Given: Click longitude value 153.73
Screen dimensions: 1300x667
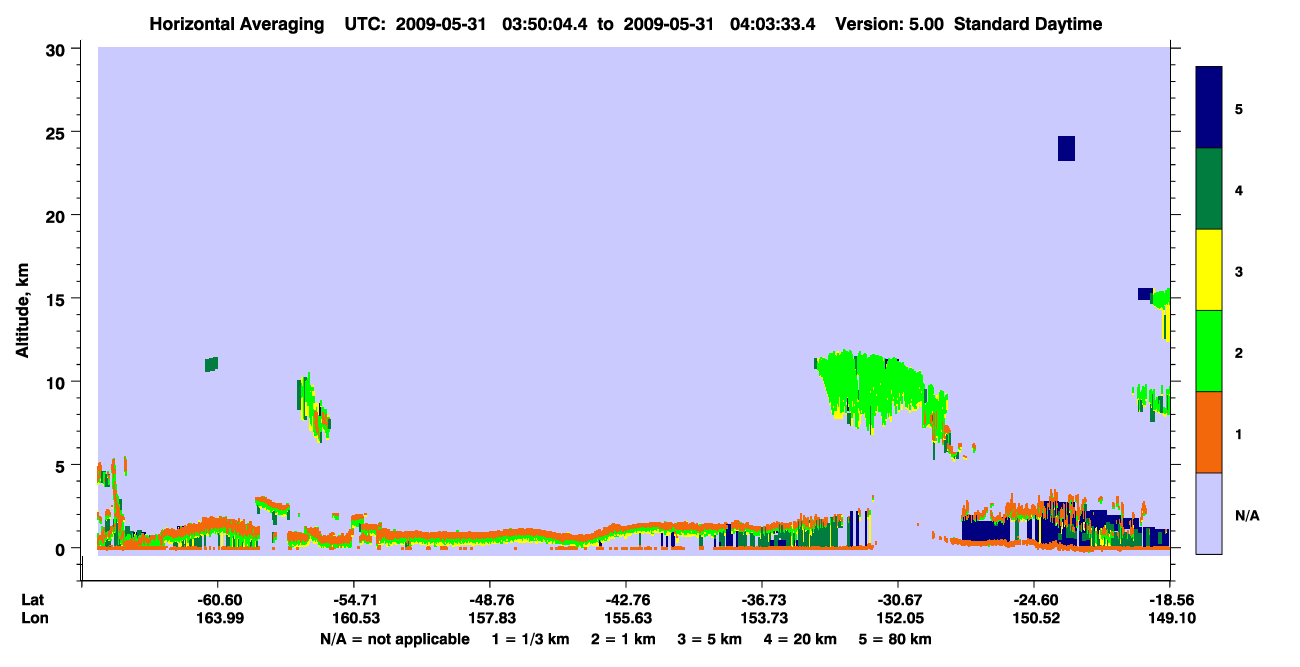Looking at the screenshot, I should click(762, 618).
